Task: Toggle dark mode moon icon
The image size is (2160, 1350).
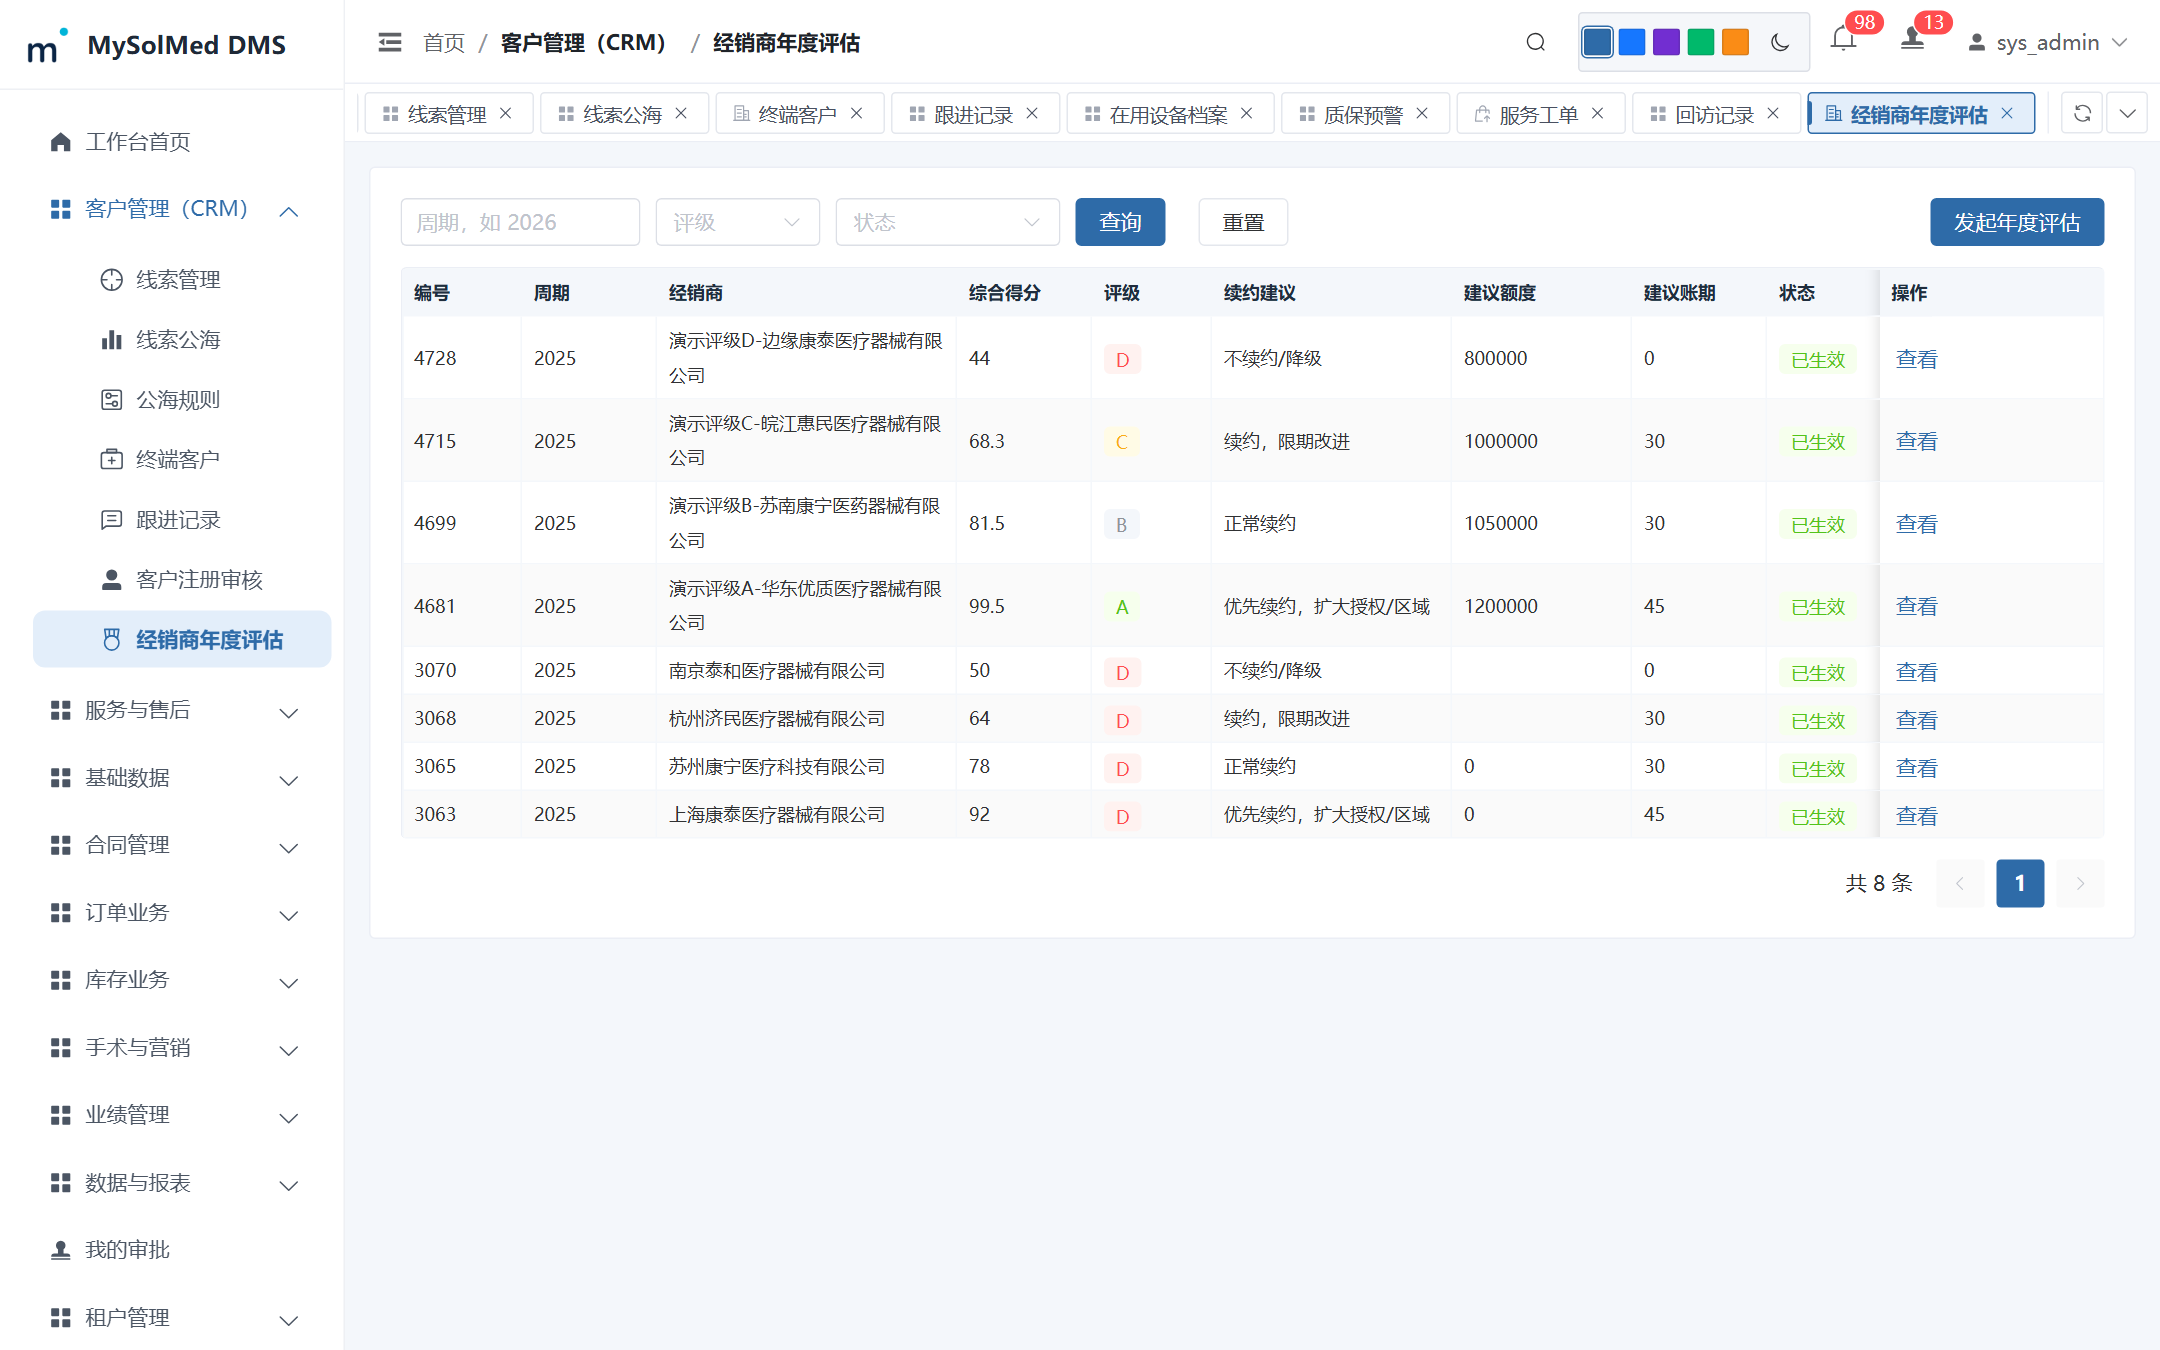Action: 1780,42
